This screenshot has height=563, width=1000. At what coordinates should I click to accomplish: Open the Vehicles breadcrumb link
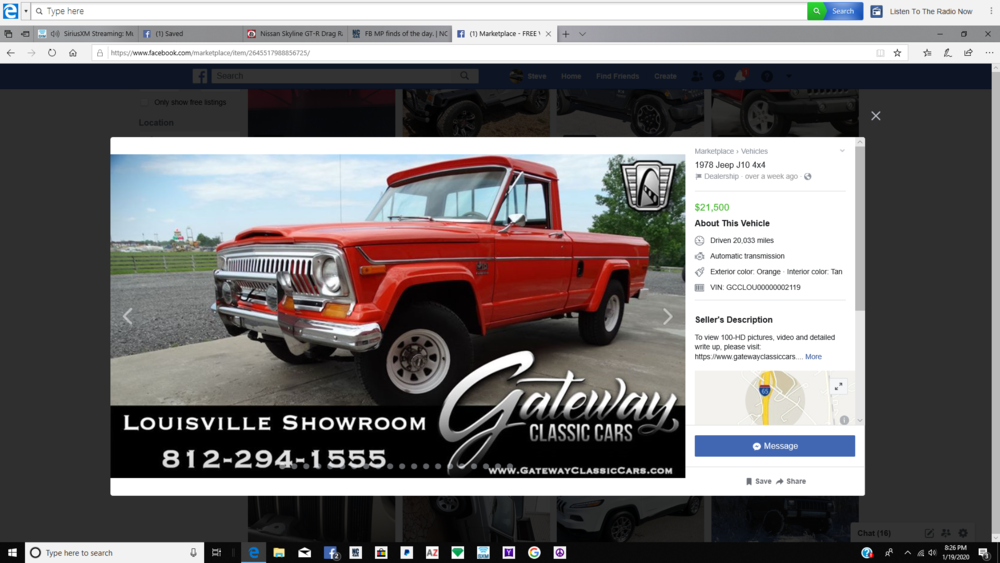click(x=754, y=151)
